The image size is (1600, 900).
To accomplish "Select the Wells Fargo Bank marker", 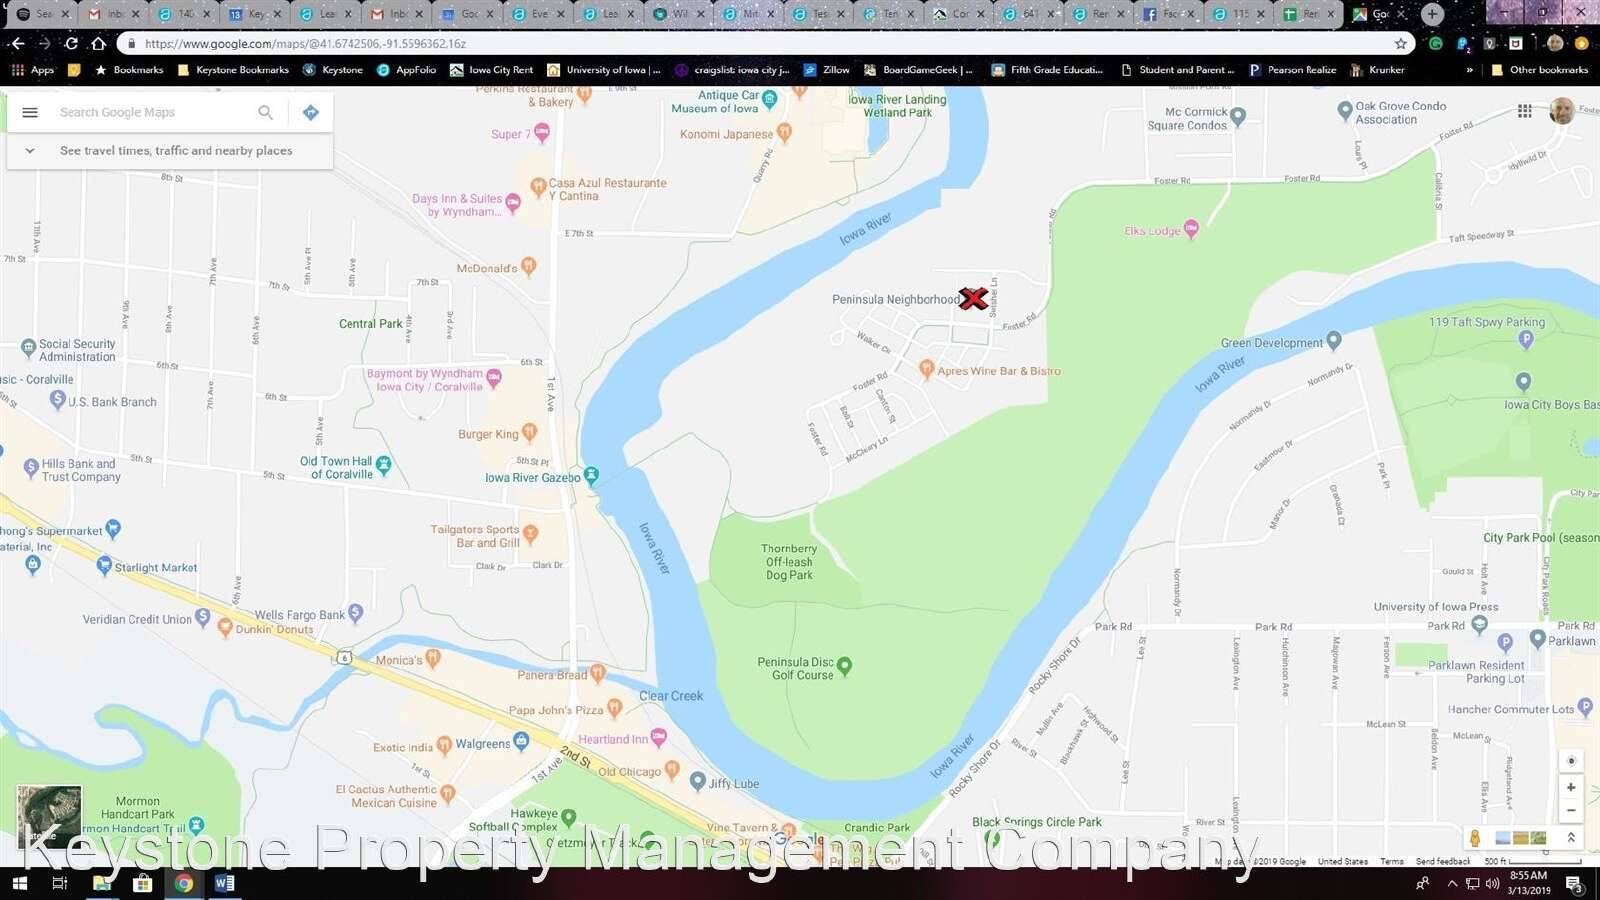I will [355, 613].
